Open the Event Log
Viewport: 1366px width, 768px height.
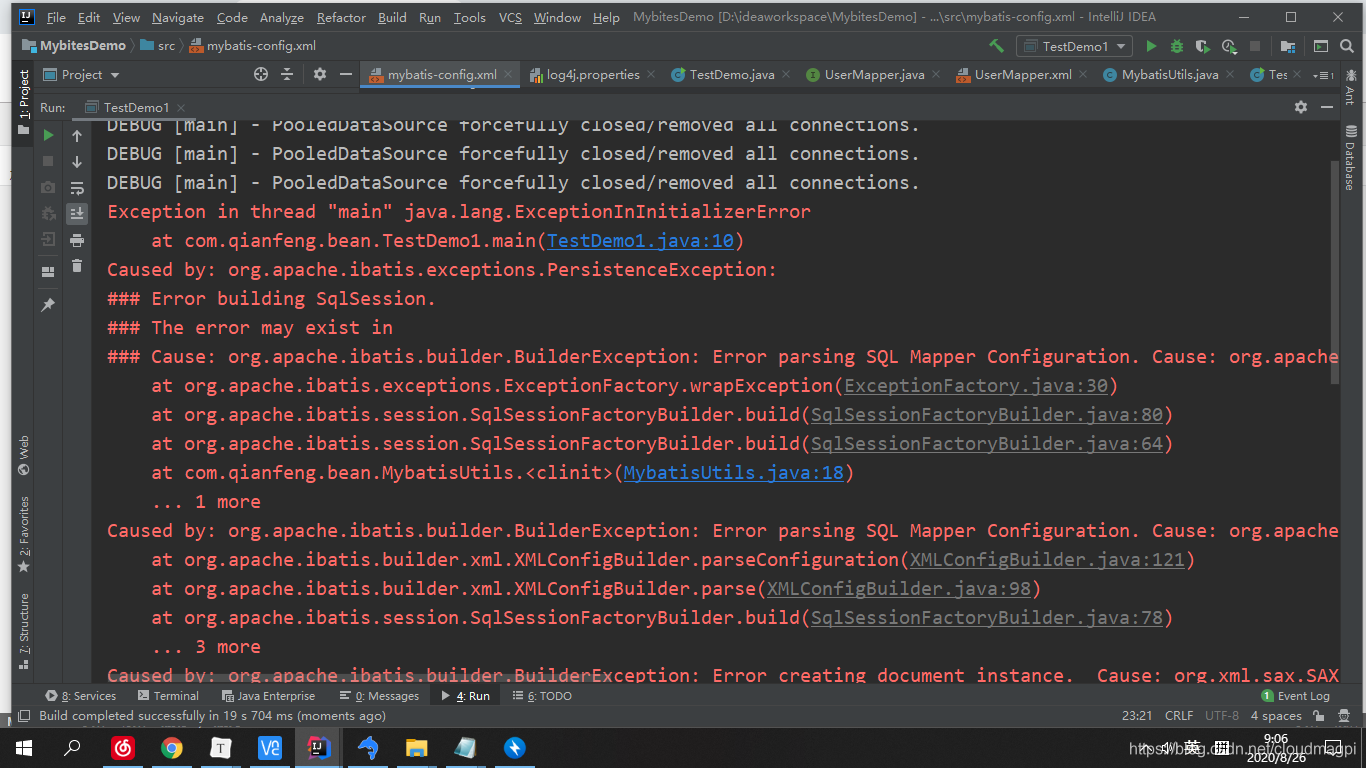click(1295, 695)
